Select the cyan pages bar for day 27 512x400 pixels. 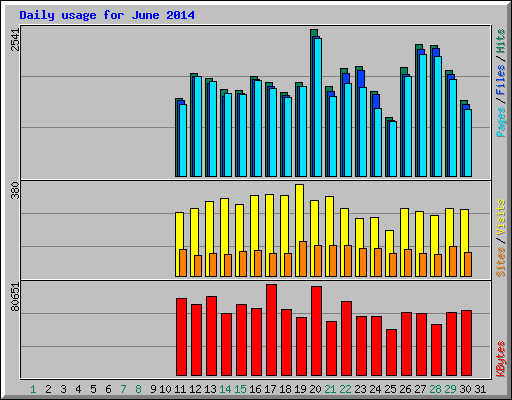pos(423,116)
